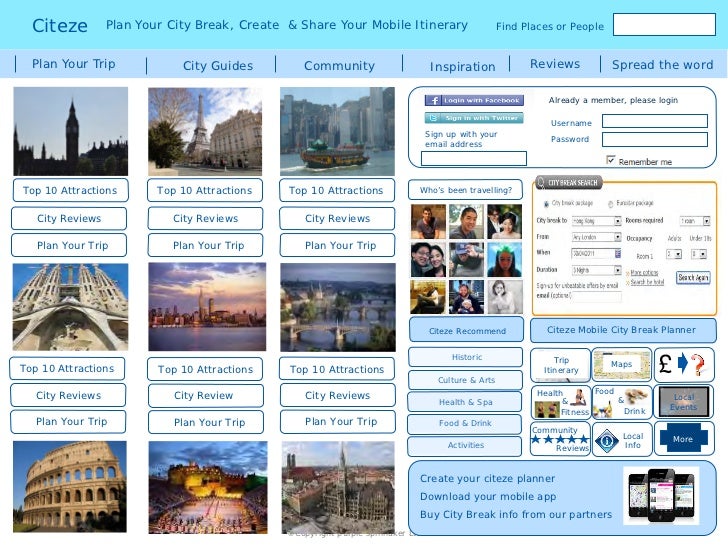Open the Community navigation tab
This screenshot has height=546, width=728.
[339, 66]
